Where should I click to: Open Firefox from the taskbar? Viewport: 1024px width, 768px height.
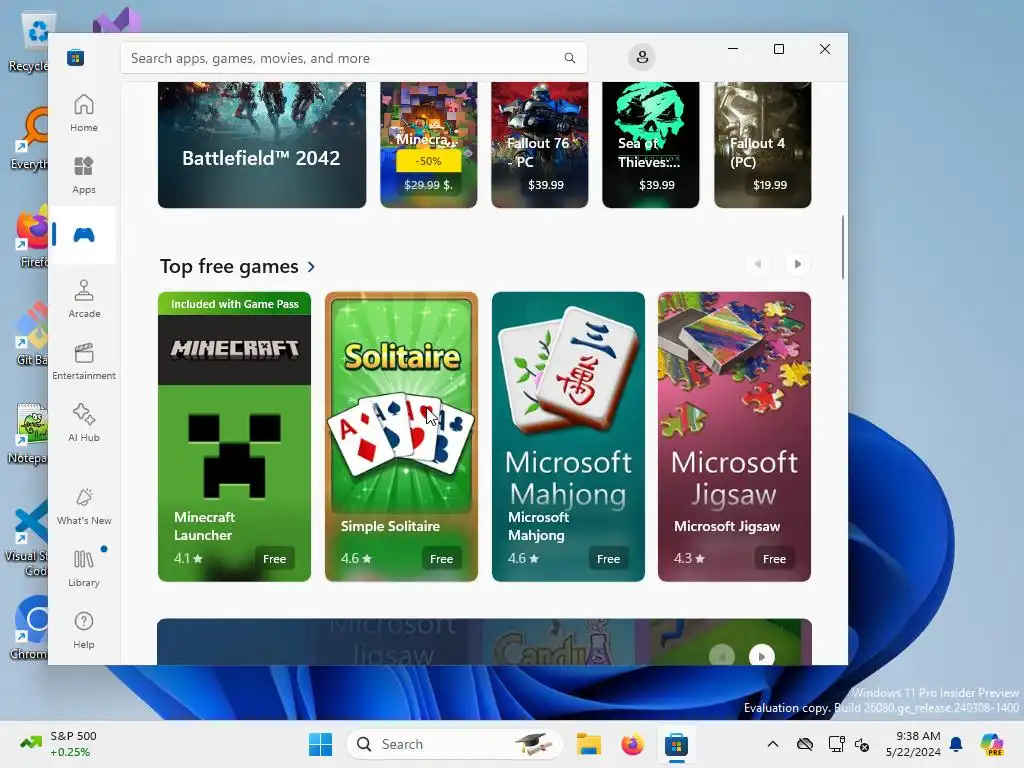[632, 744]
